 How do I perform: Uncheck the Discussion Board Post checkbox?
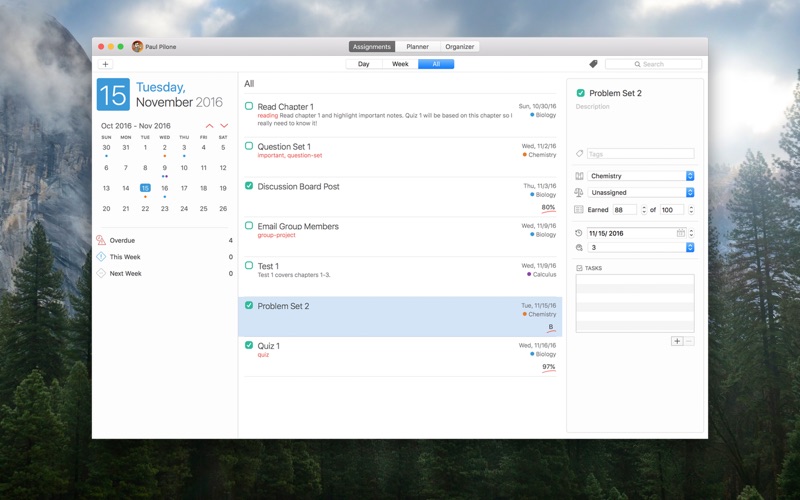[x=249, y=186]
